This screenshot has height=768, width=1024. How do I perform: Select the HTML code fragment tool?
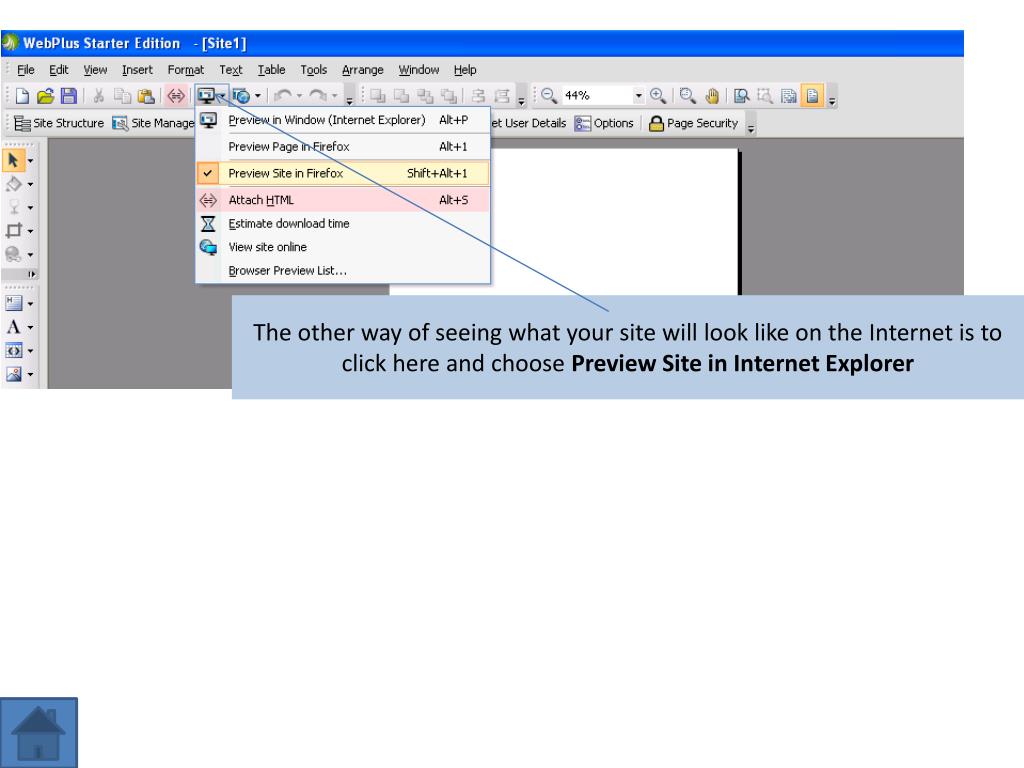(13, 350)
